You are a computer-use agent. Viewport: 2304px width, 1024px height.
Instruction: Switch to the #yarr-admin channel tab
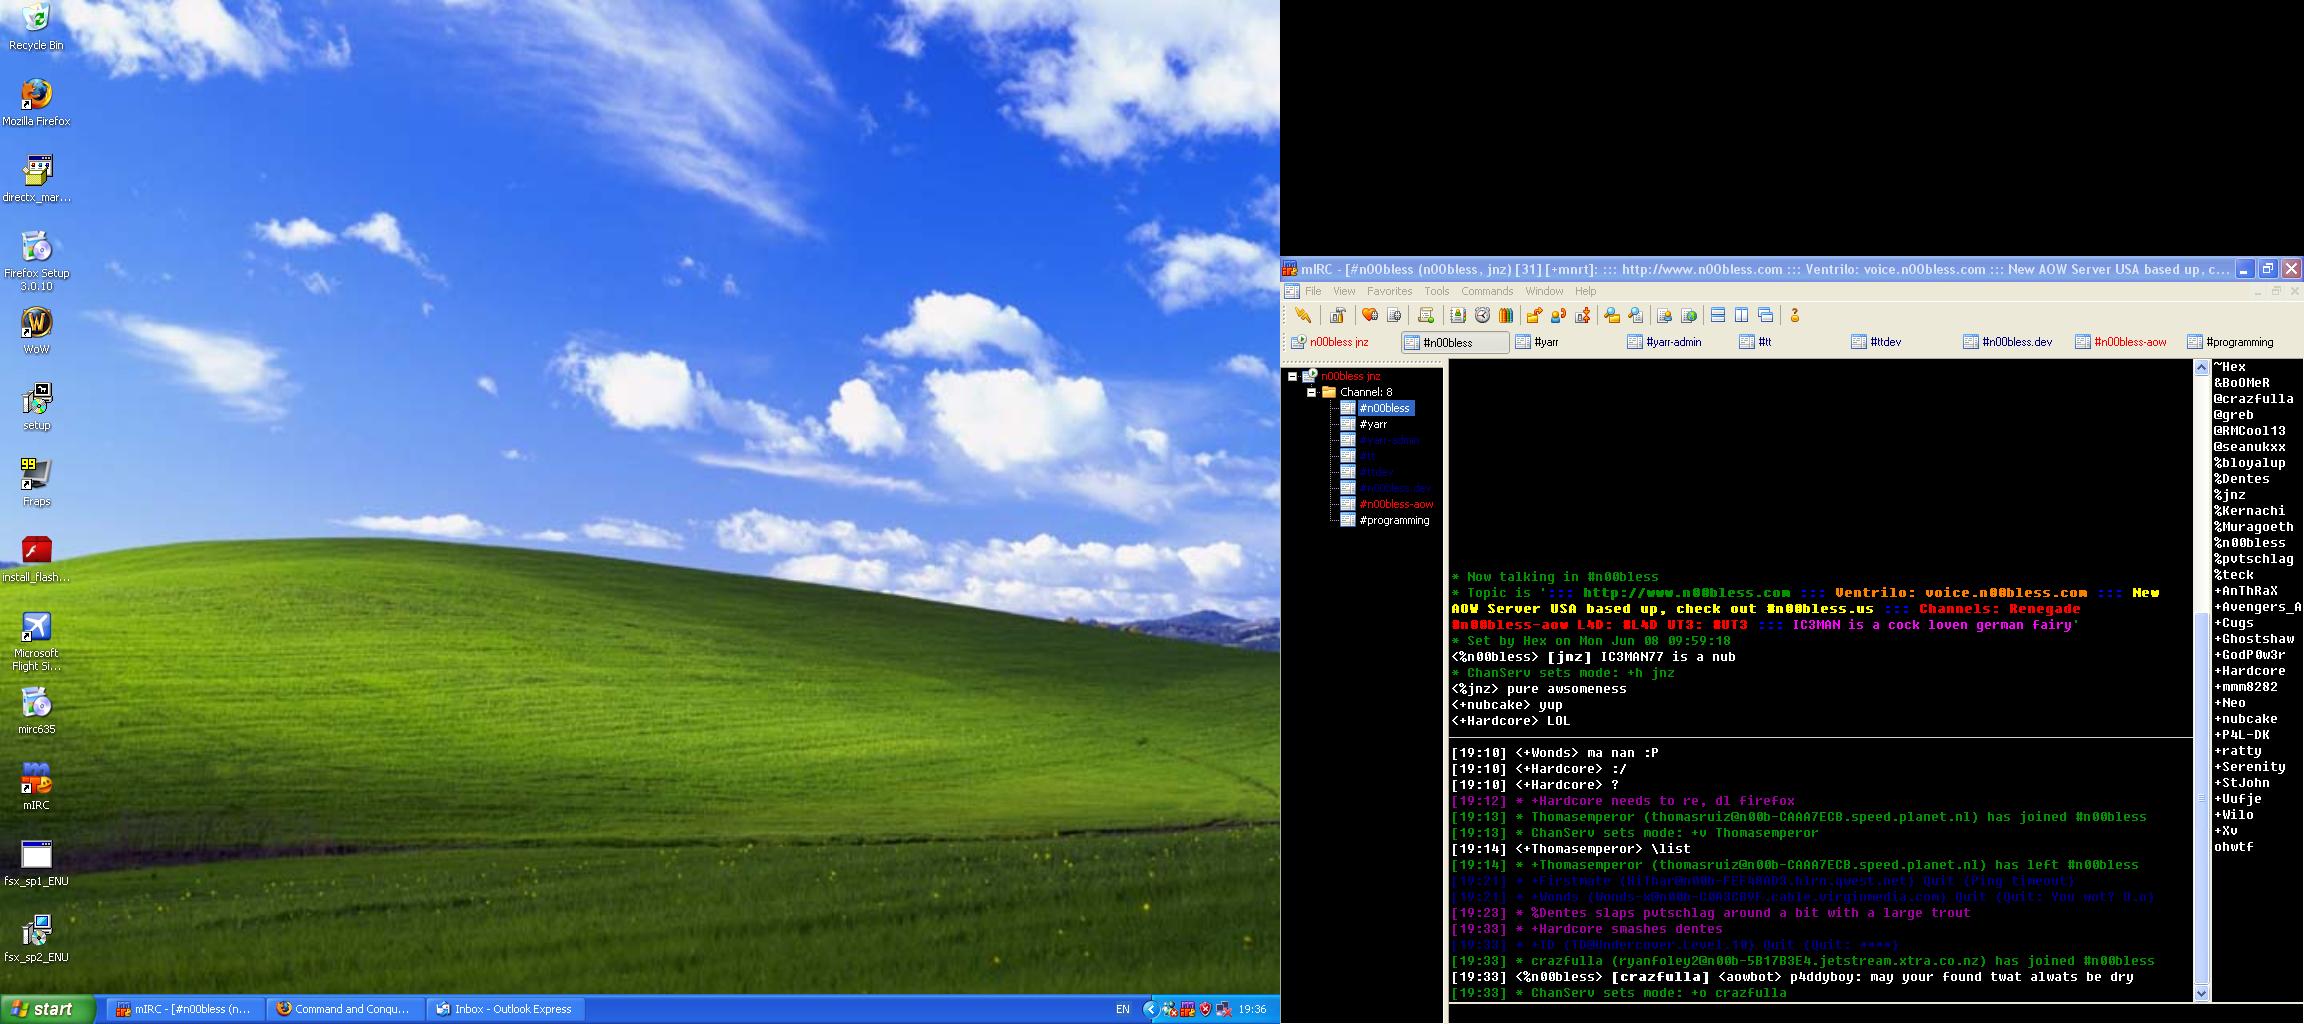pyautogui.click(x=1673, y=342)
